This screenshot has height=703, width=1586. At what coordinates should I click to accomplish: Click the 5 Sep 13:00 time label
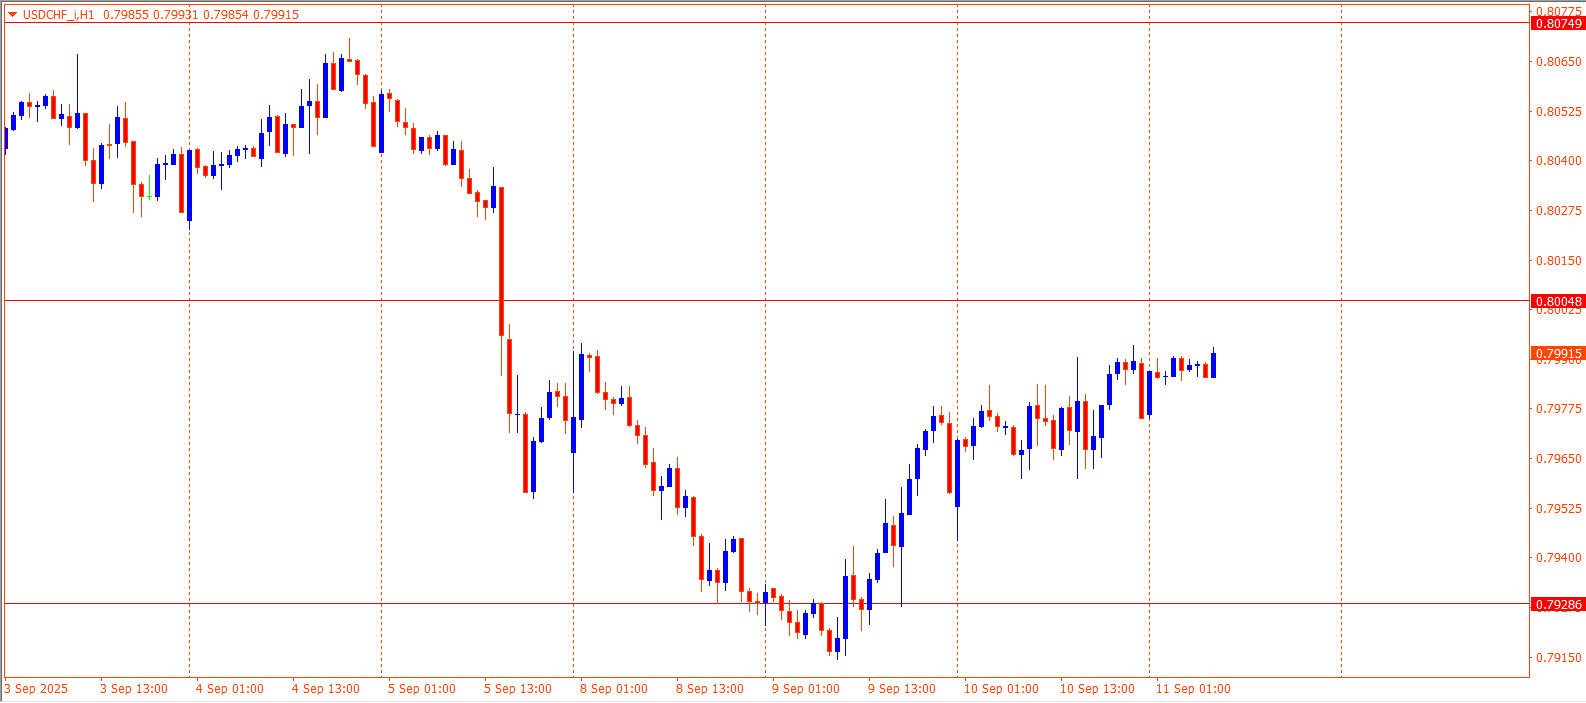(517, 689)
